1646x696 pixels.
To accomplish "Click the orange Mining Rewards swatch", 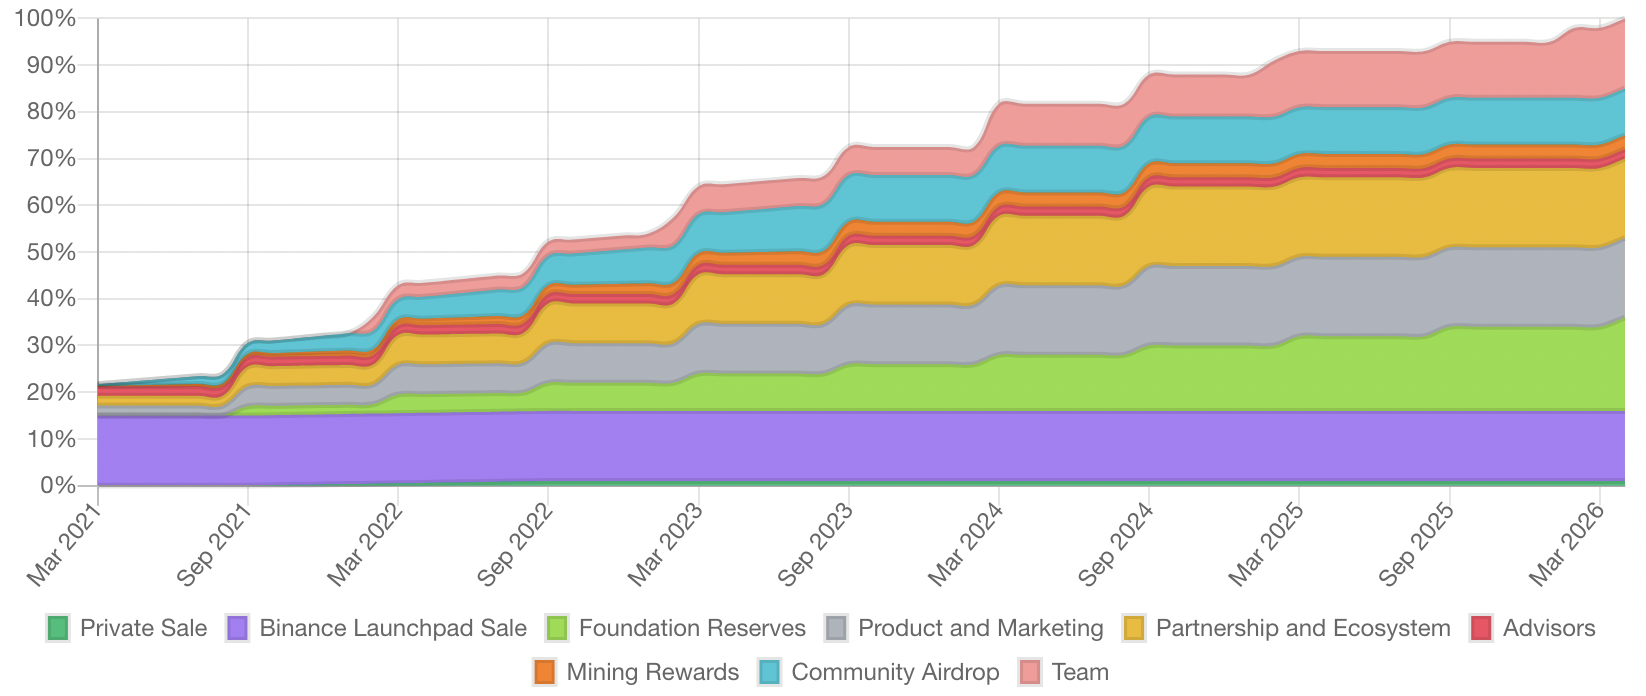I will [545, 672].
